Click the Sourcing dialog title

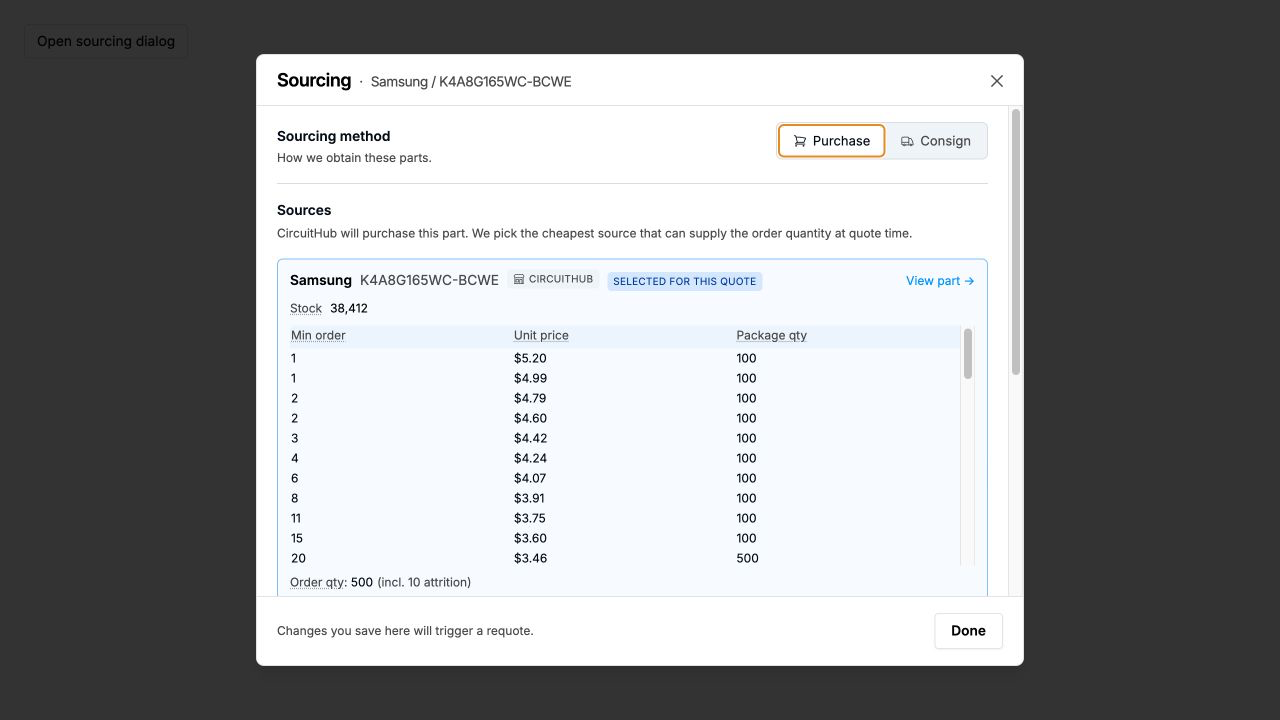tap(314, 80)
